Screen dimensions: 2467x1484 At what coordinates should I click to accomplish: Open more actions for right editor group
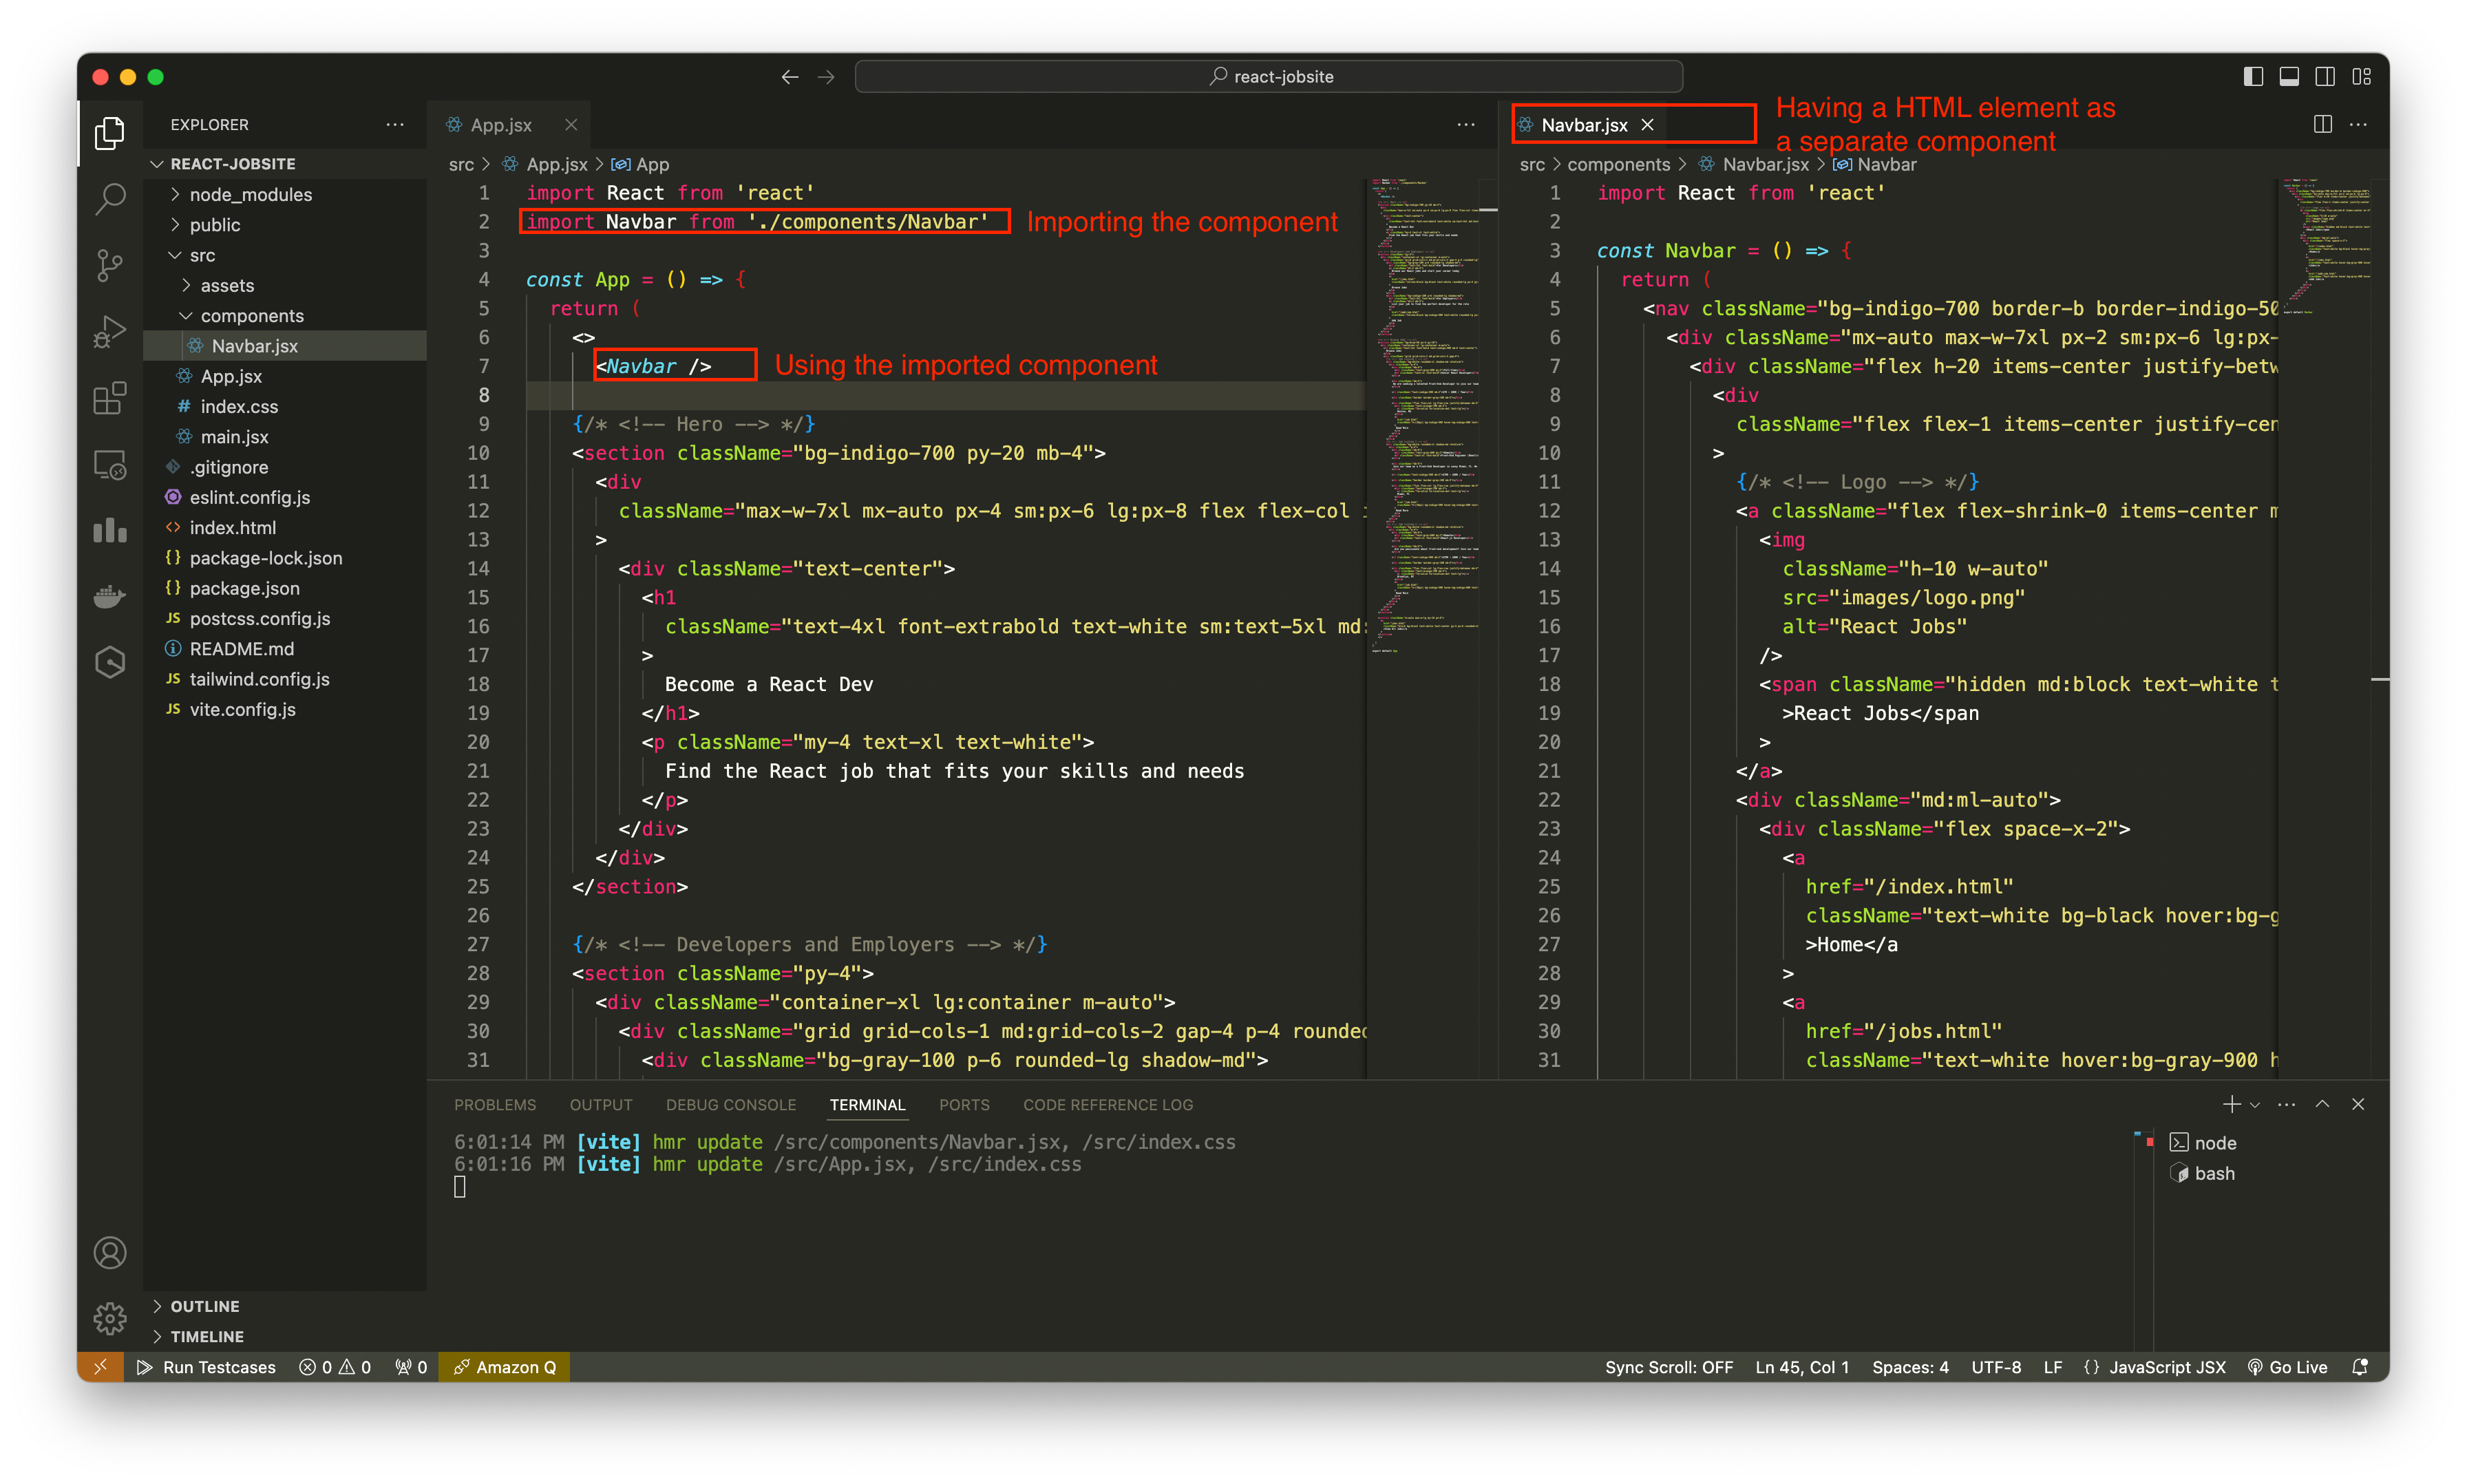(x=2358, y=124)
